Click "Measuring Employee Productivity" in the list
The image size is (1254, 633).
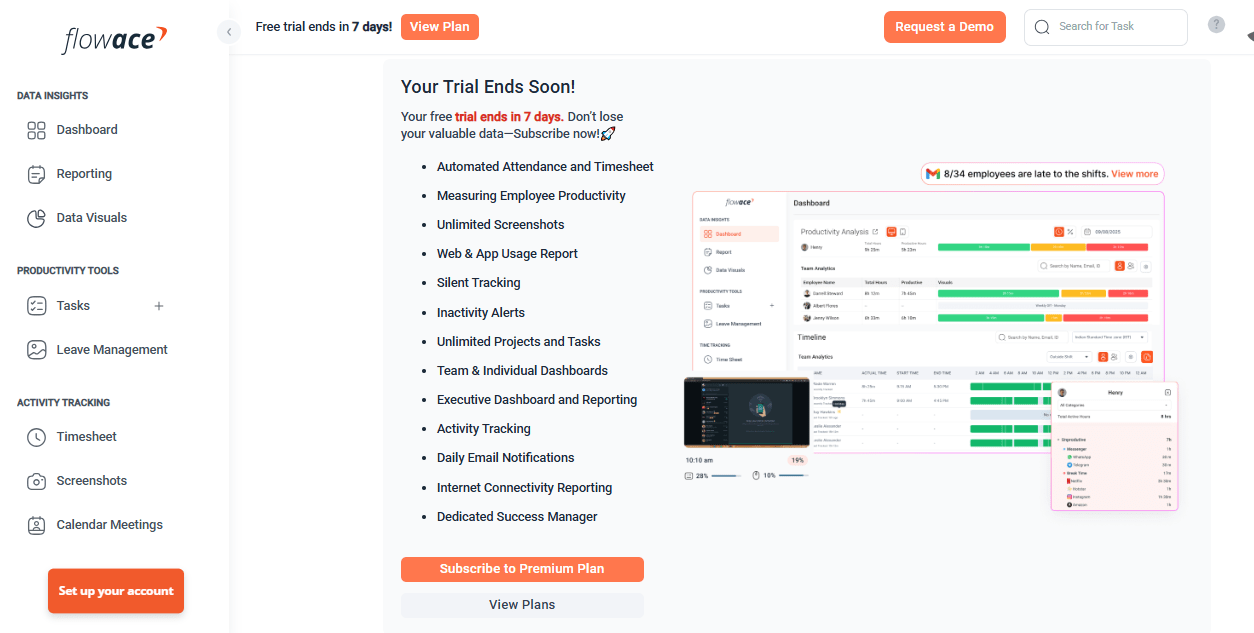(531, 196)
